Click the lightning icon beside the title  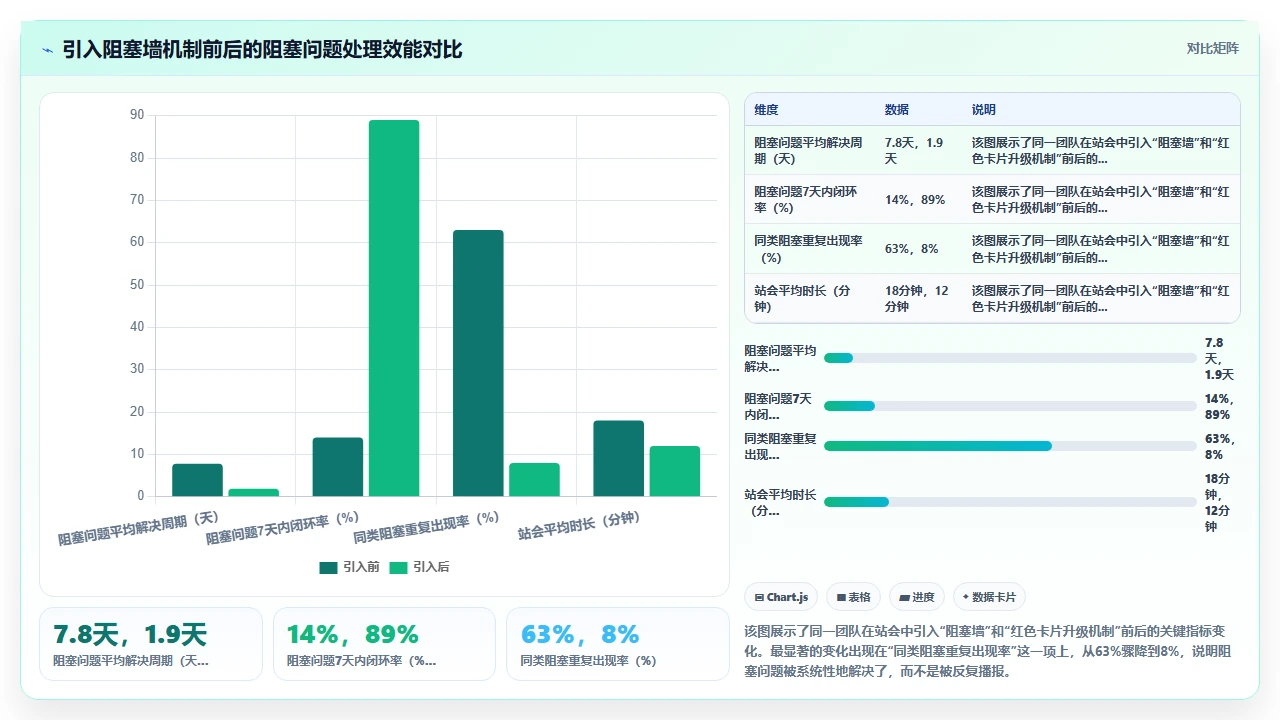pyautogui.click(x=47, y=50)
